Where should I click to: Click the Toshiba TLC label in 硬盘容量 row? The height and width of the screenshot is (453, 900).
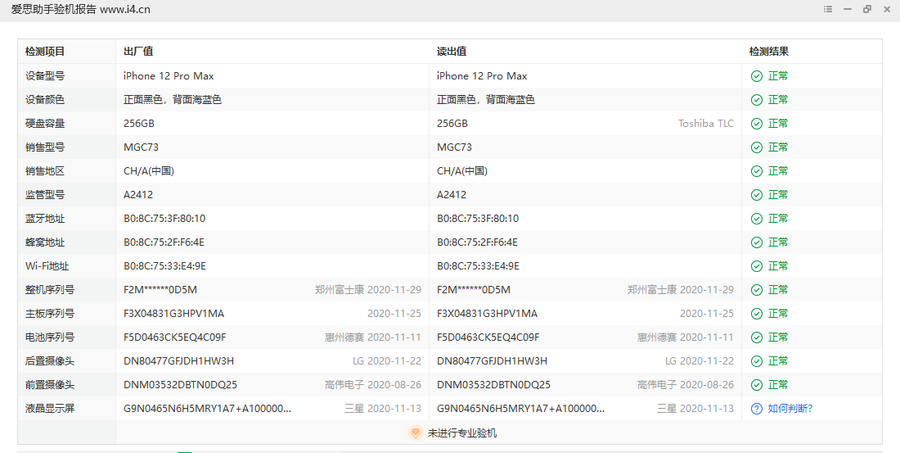pyautogui.click(x=705, y=123)
